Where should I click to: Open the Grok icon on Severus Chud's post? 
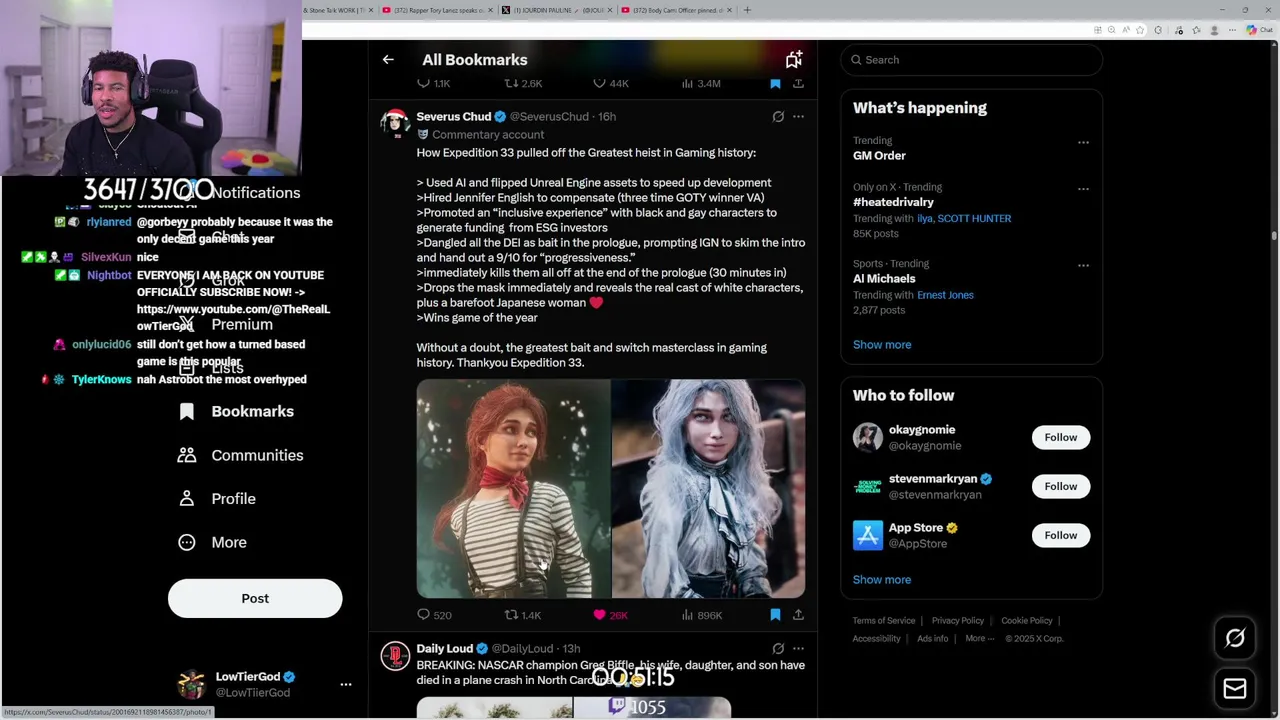tap(778, 117)
